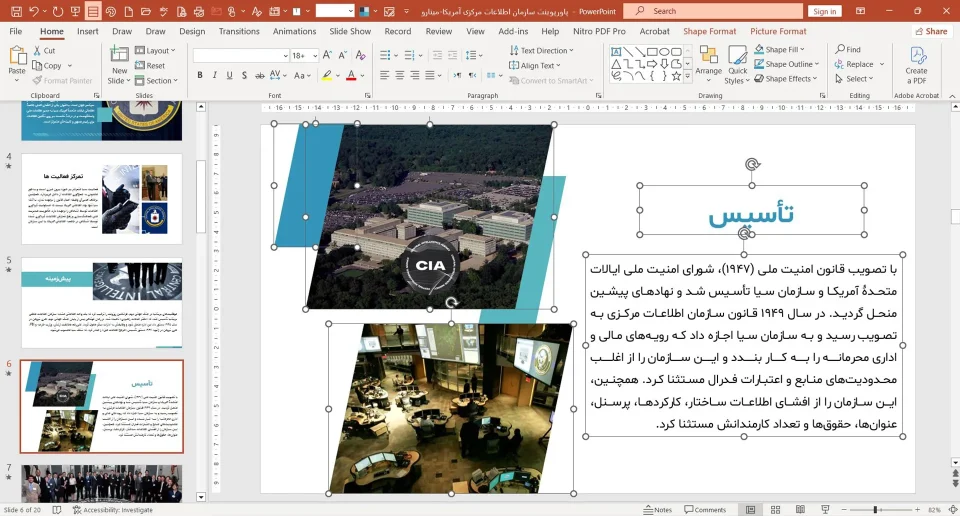Screen dimensions: 960x516
Task: Click the Cut icon
Action: click(x=44, y=51)
